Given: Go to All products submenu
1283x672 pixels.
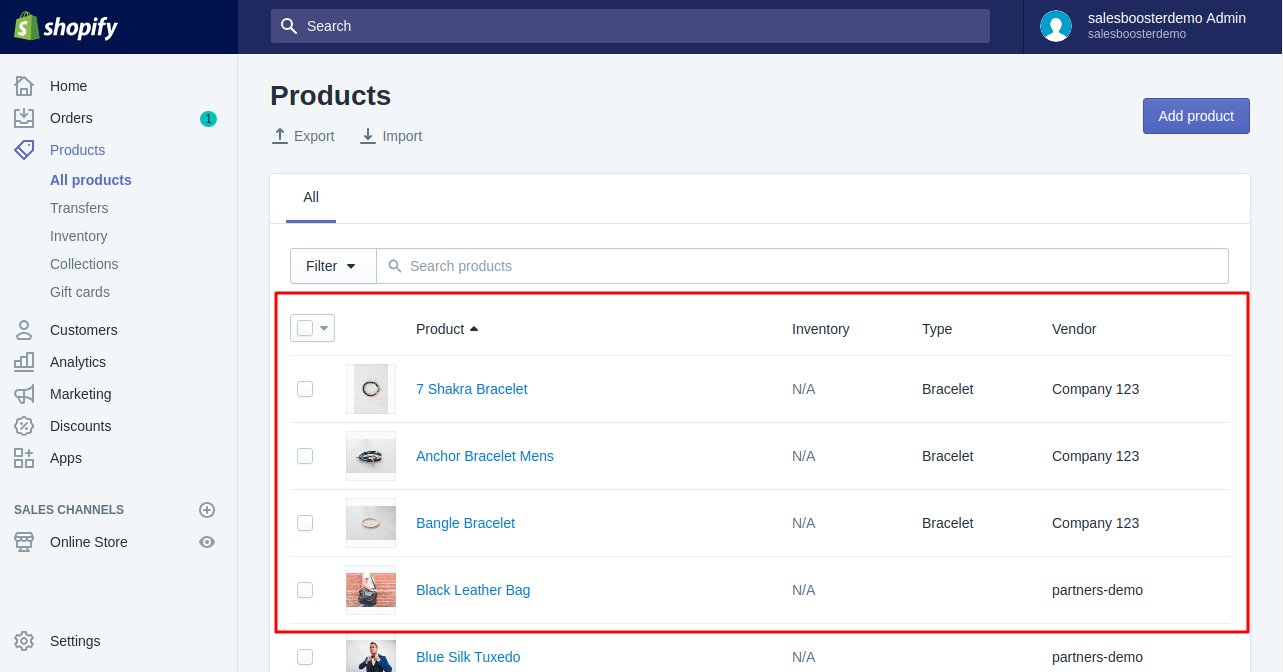Looking at the screenshot, I should click(91, 180).
